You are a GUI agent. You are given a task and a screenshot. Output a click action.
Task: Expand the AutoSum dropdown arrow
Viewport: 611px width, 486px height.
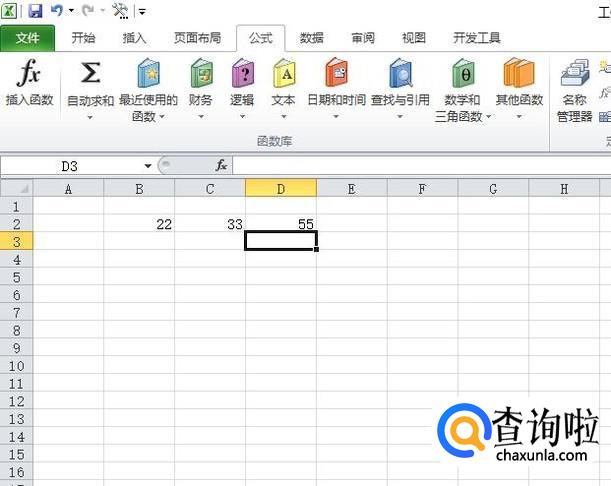pos(90,117)
